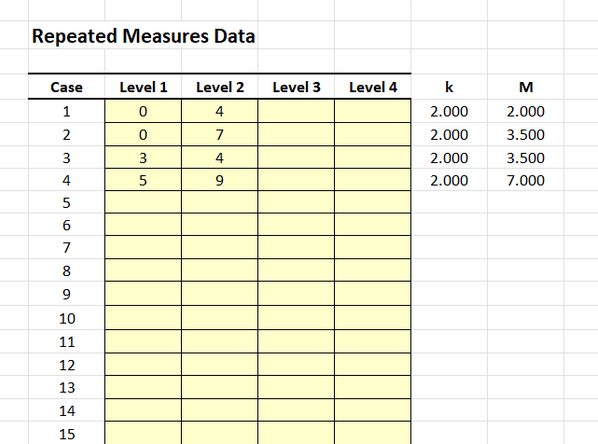Click case number 14 label

coord(67,411)
